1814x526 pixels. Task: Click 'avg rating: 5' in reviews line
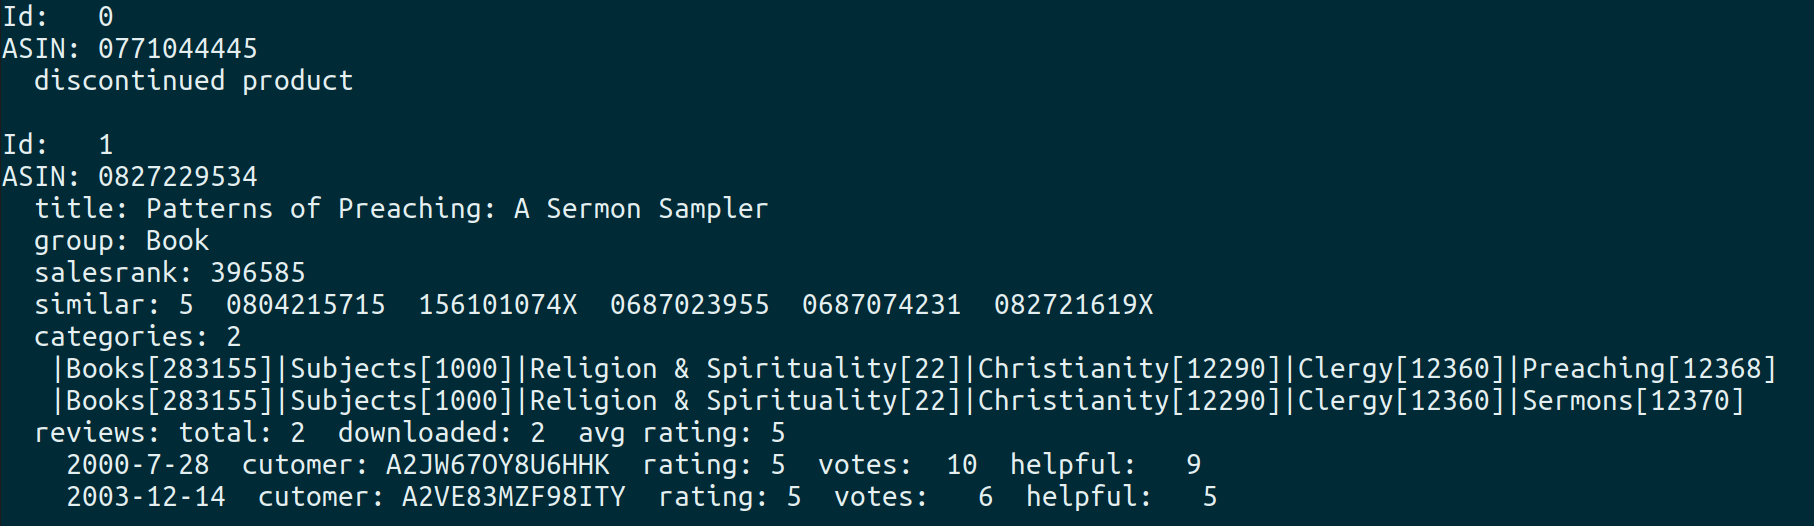681,433
